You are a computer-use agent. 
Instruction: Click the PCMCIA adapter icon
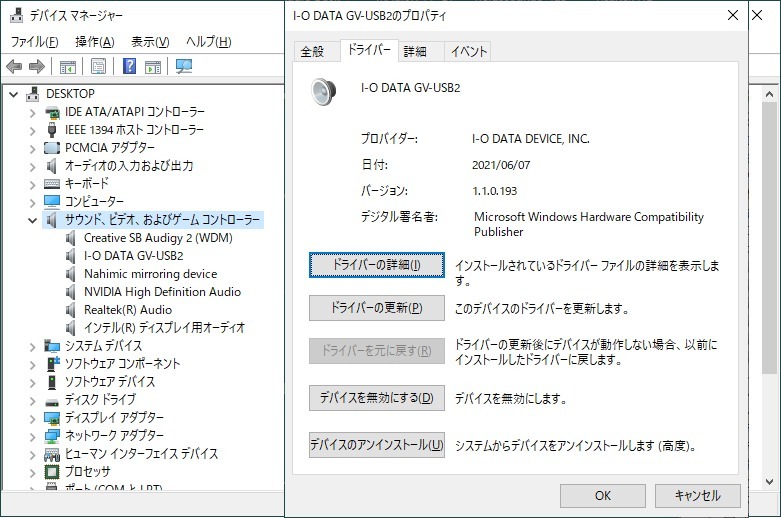52,148
